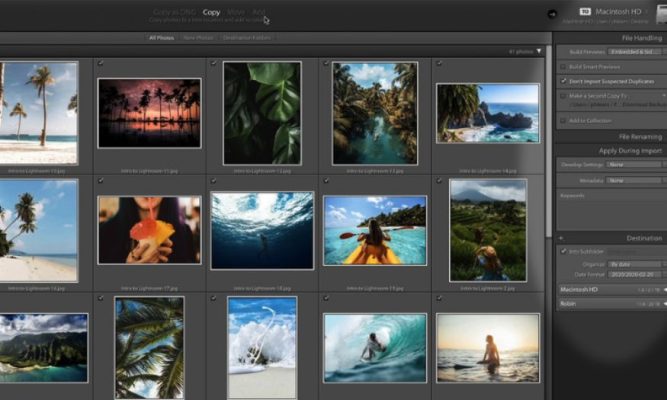The width and height of the screenshot is (667, 400).
Task: Open the Metadata preset dropdown
Action: tap(634, 180)
